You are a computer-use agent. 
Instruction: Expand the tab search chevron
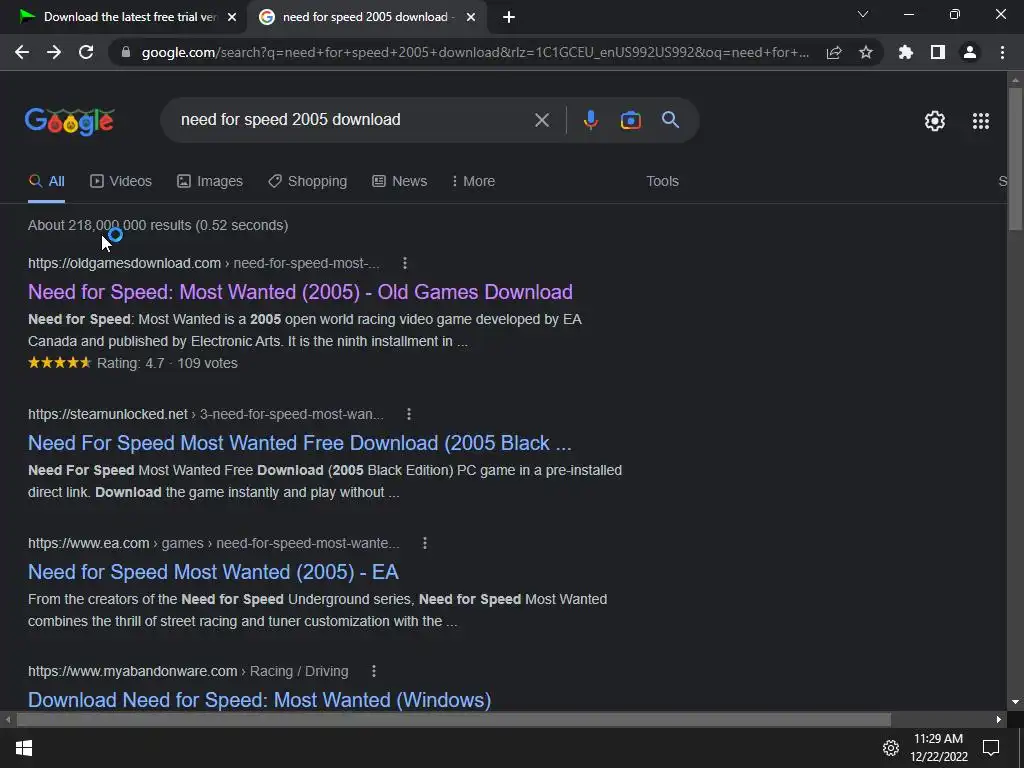[x=863, y=14]
